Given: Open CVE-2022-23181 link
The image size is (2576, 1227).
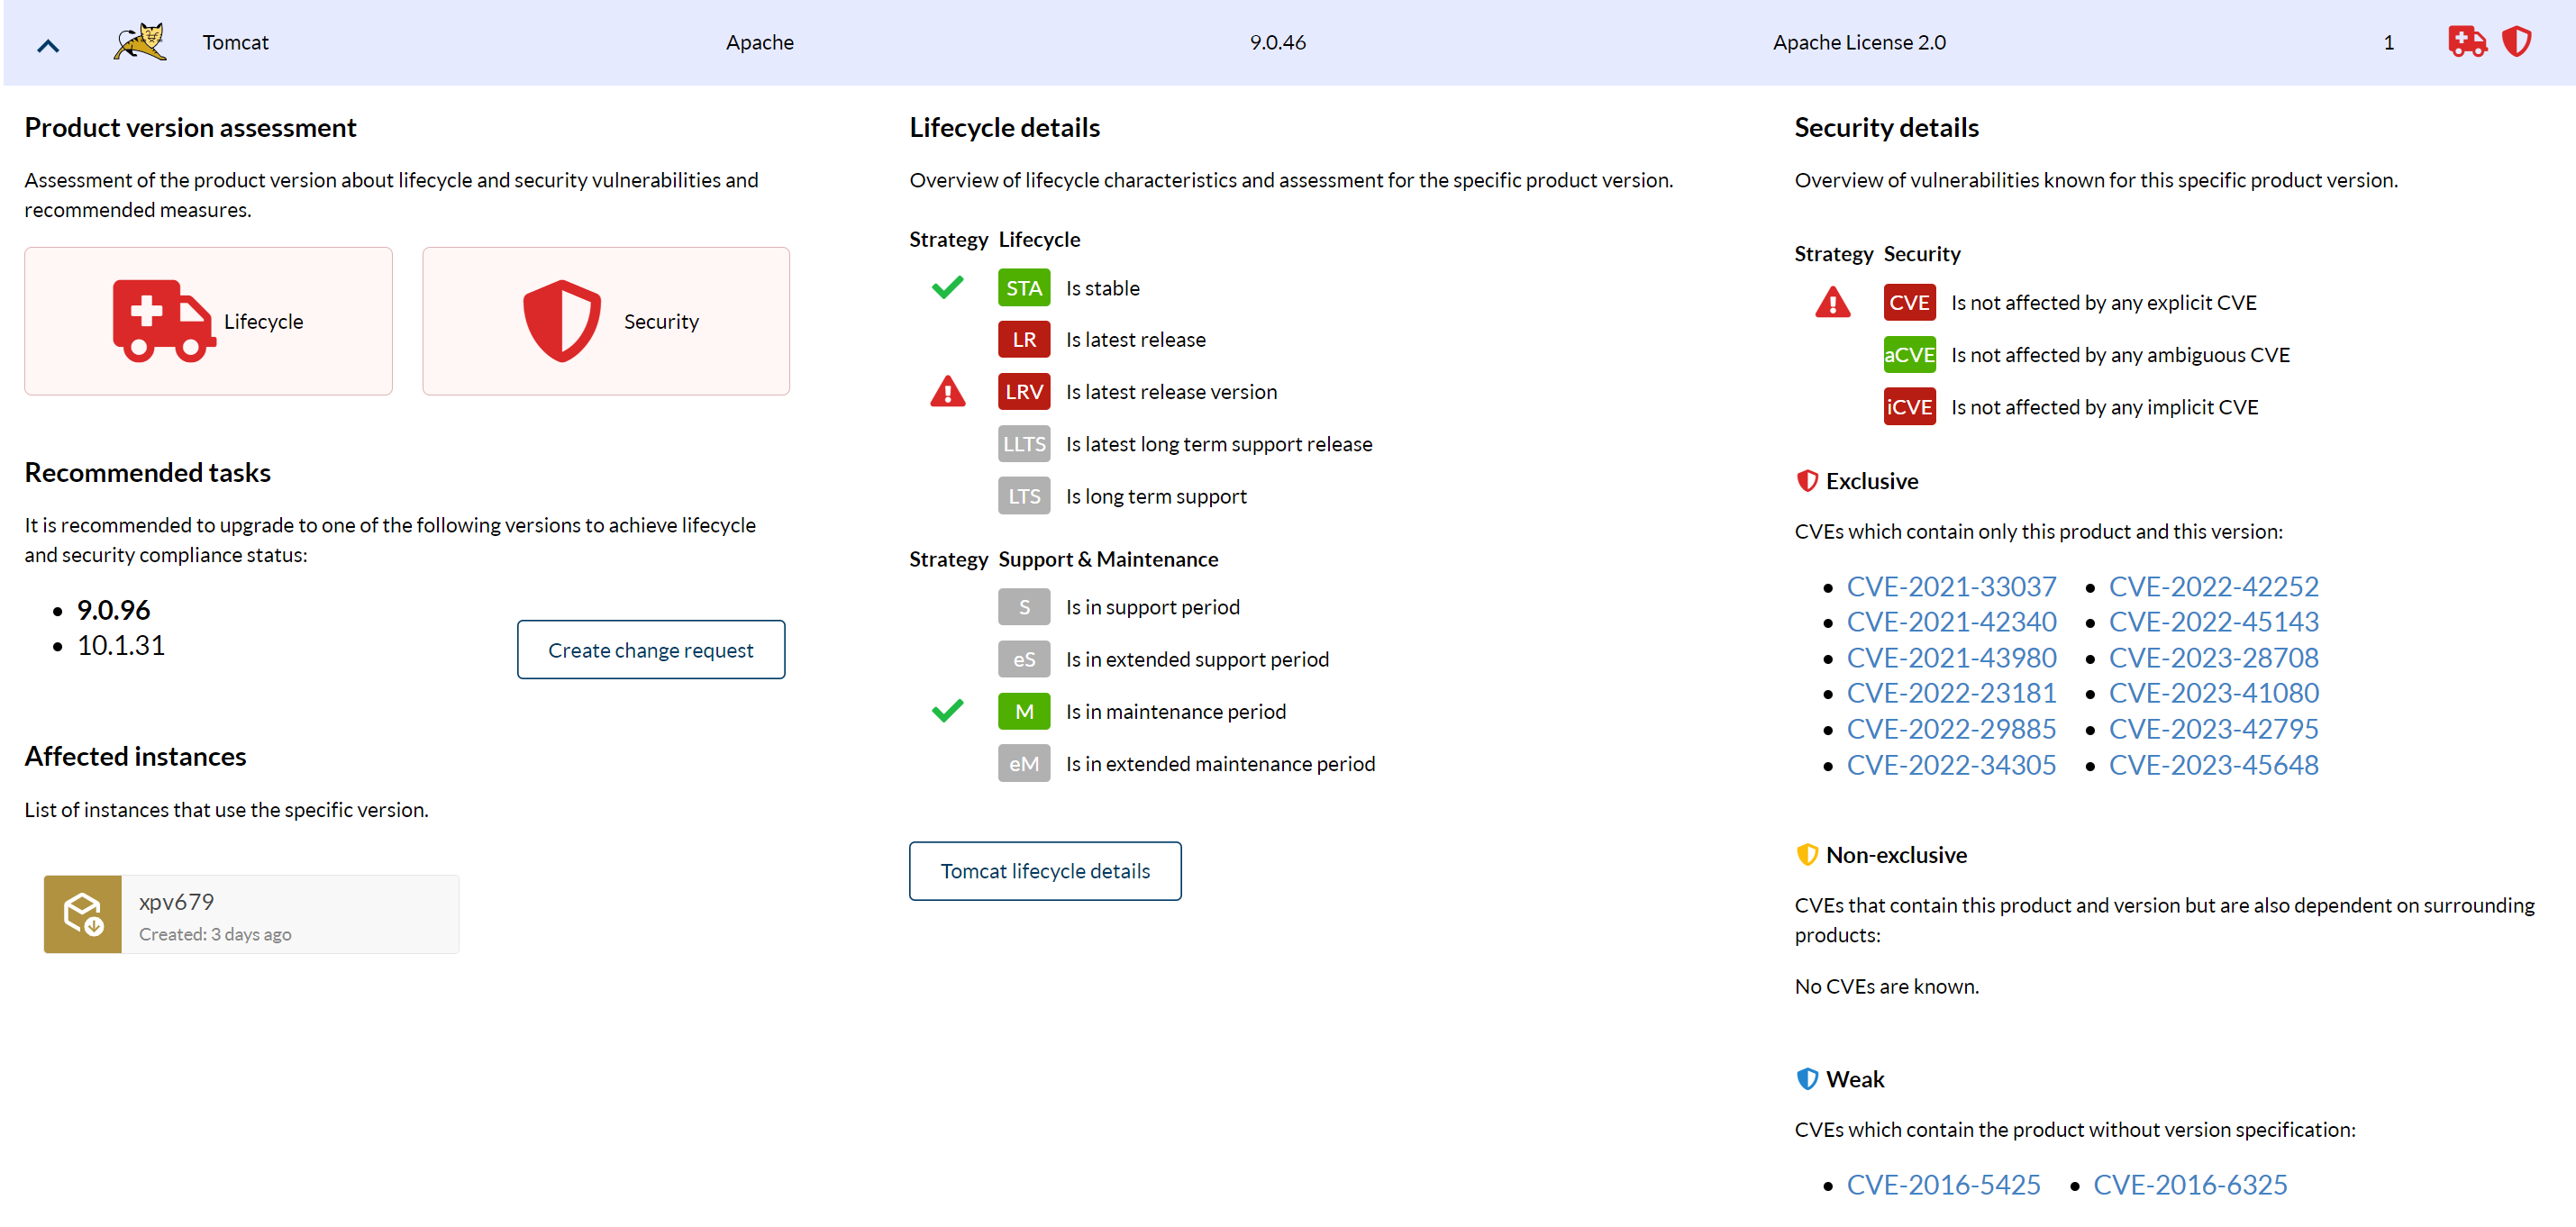Looking at the screenshot, I should coord(1950,693).
